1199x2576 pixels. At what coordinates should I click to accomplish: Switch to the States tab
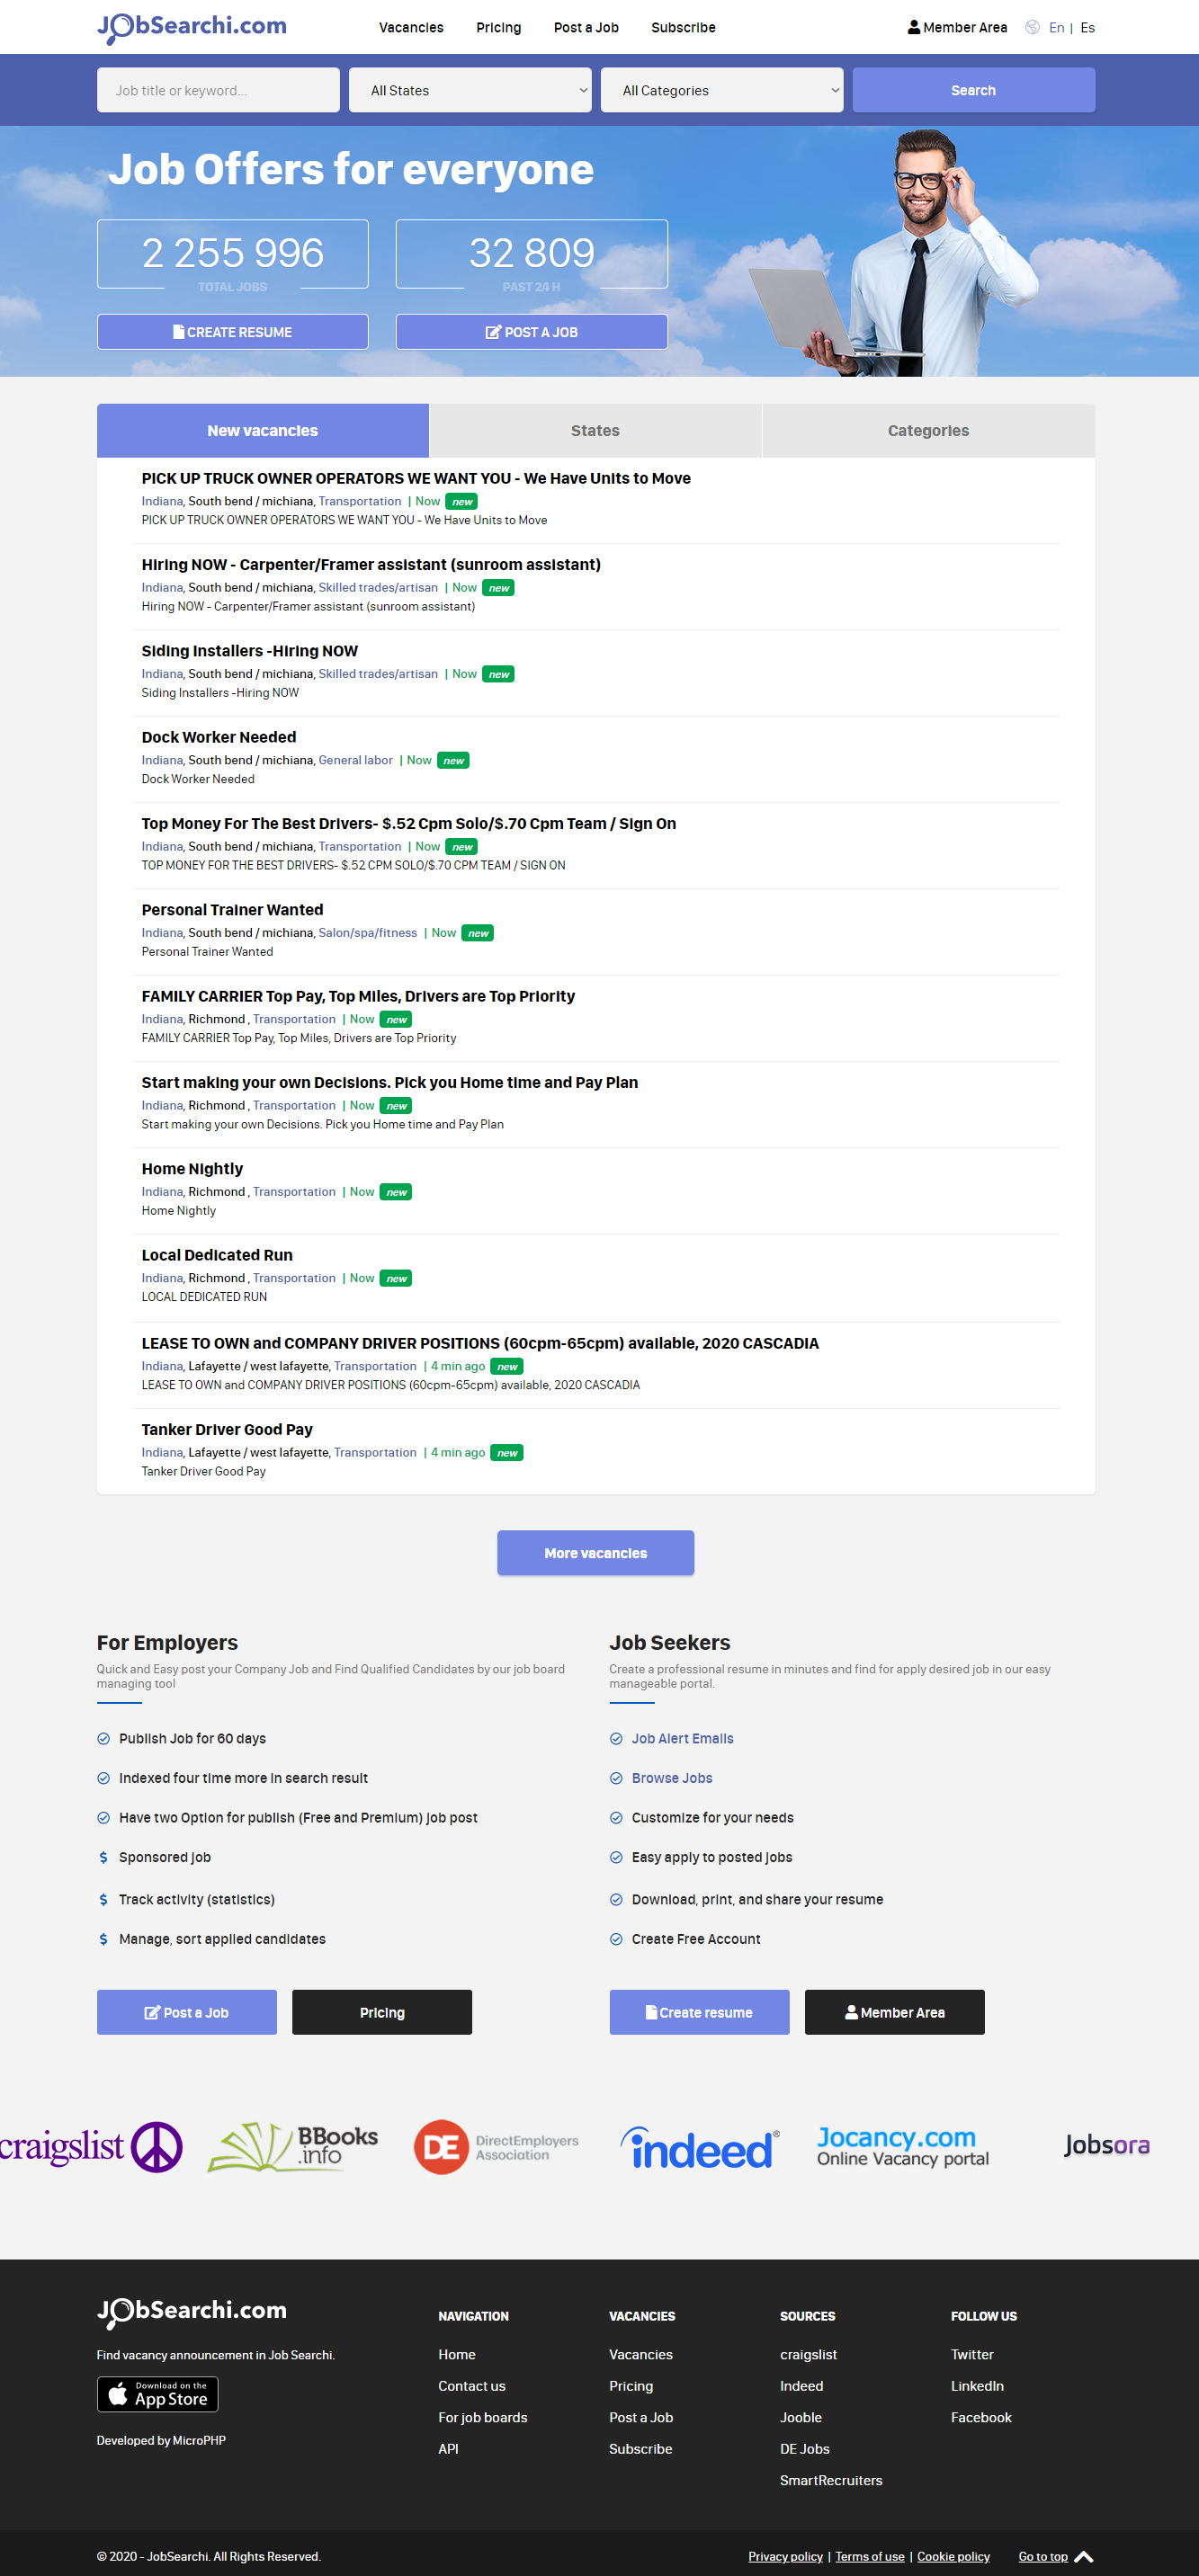pos(595,430)
